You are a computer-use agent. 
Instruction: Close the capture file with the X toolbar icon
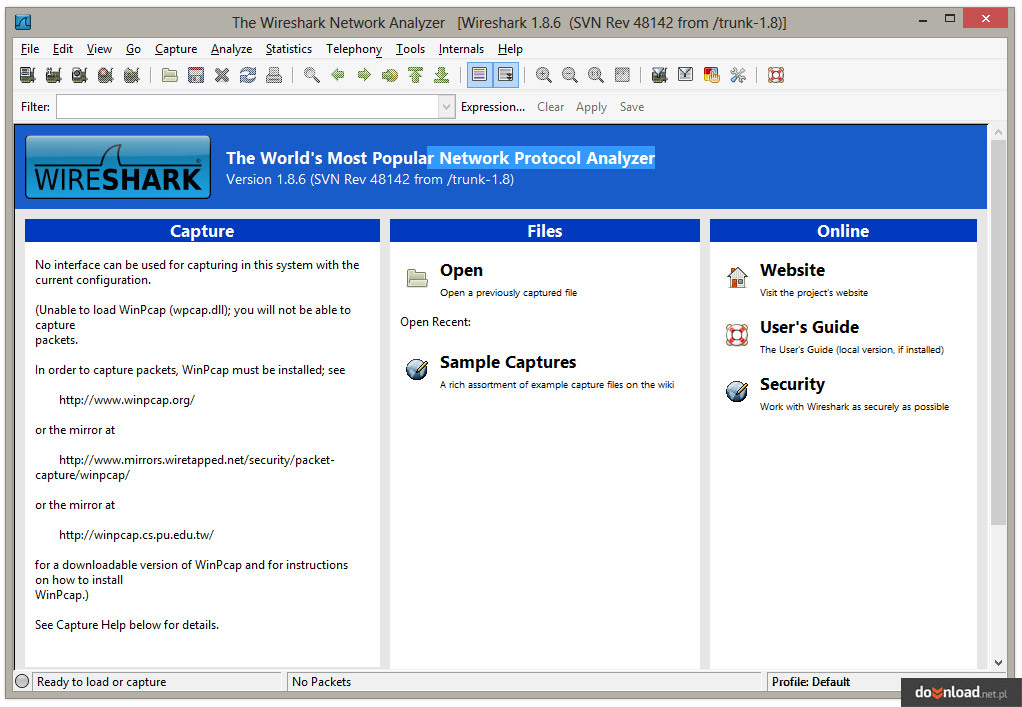pyautogui.click(x=222, y=75)
